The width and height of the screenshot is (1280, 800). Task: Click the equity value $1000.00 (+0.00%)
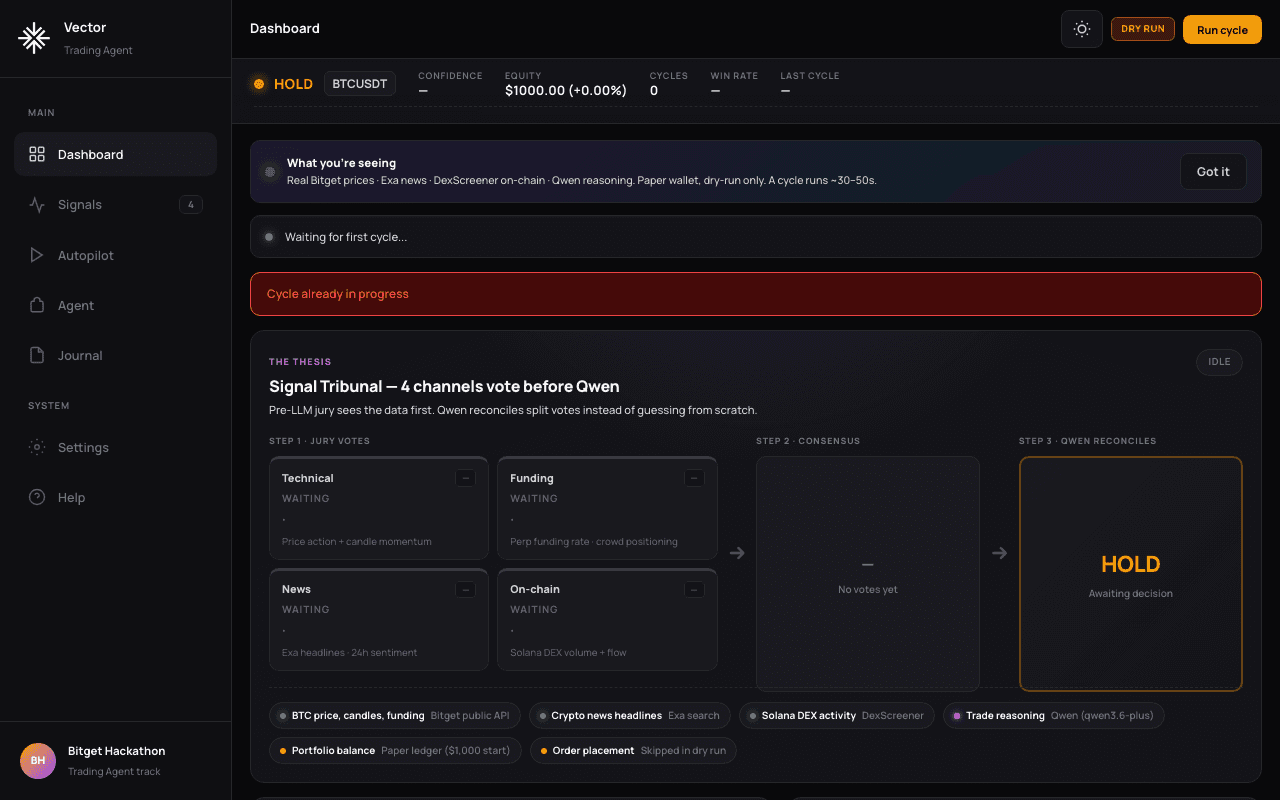click(x=566, y=90)
